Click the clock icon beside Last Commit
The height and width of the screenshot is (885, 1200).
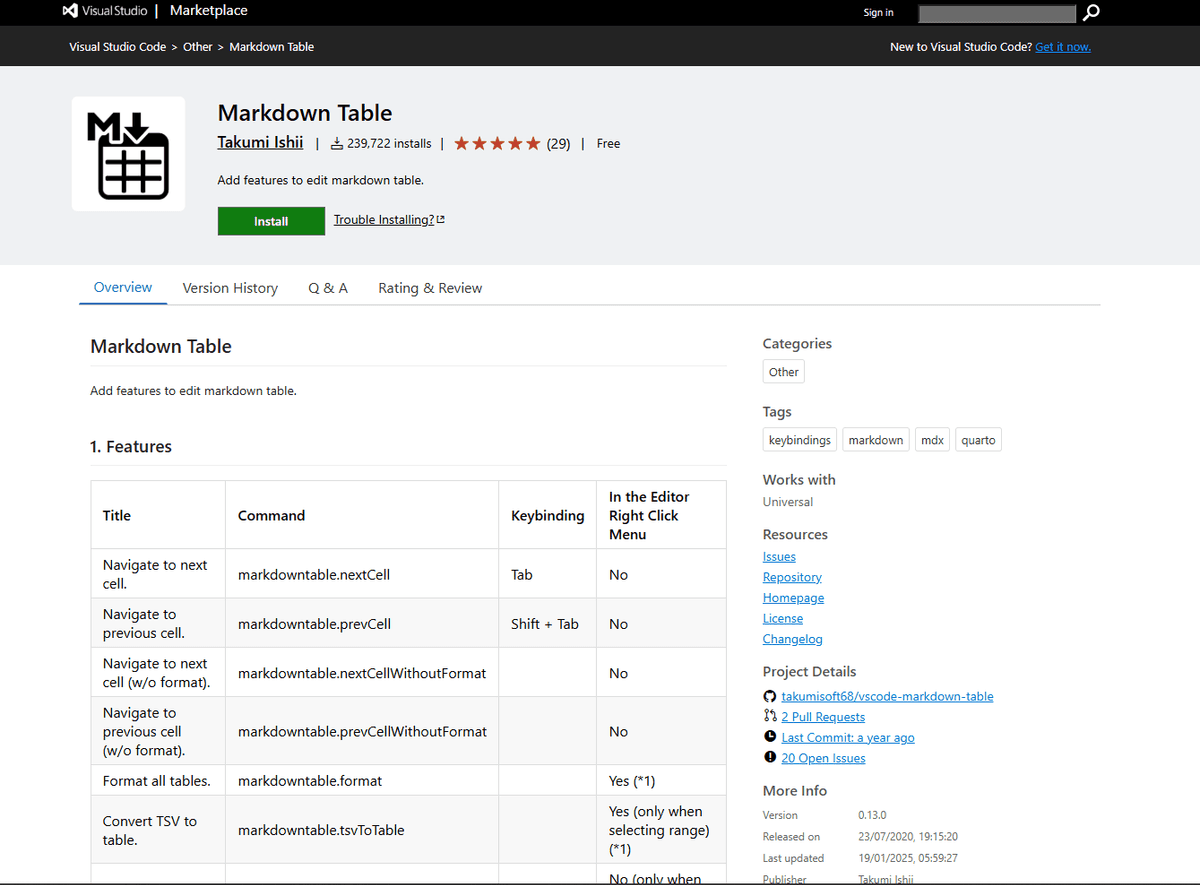770,737
